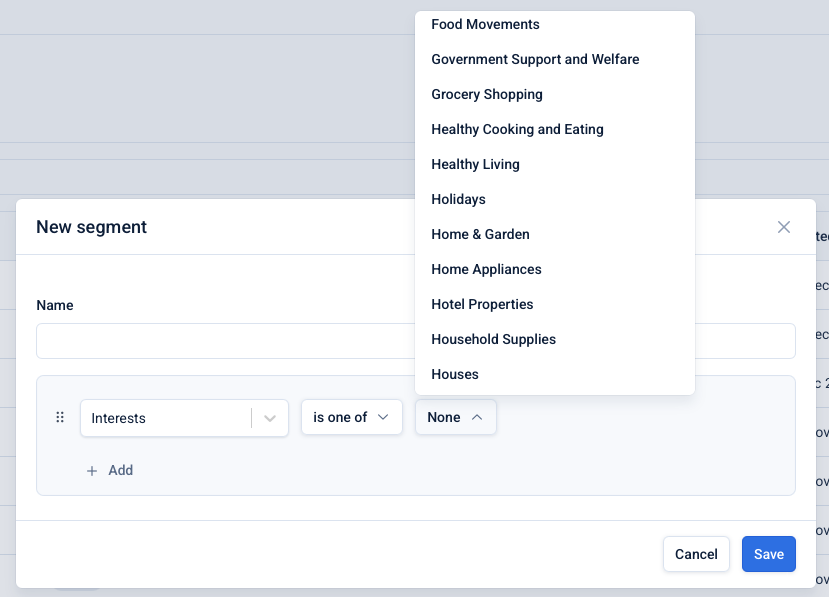Expand the Interests field dropdown chevron

[270, 418]
